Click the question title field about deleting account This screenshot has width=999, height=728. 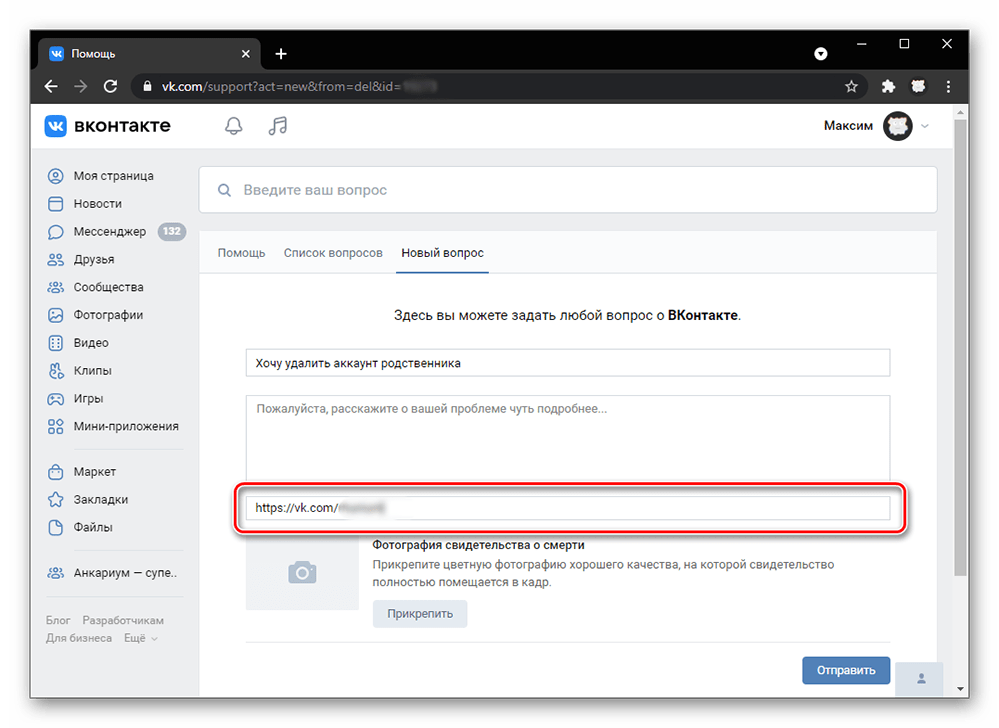[x=568, y=363]
